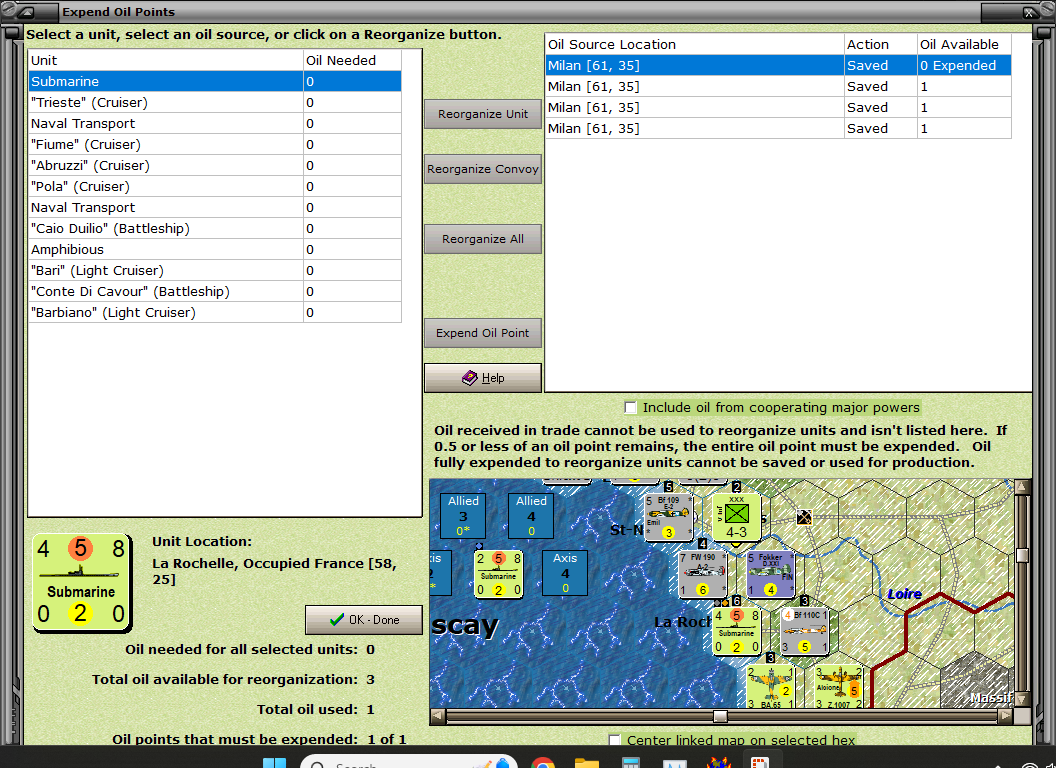Click the Oil Source Location column header
The image size is (1056, 768).
pos(694,44)
